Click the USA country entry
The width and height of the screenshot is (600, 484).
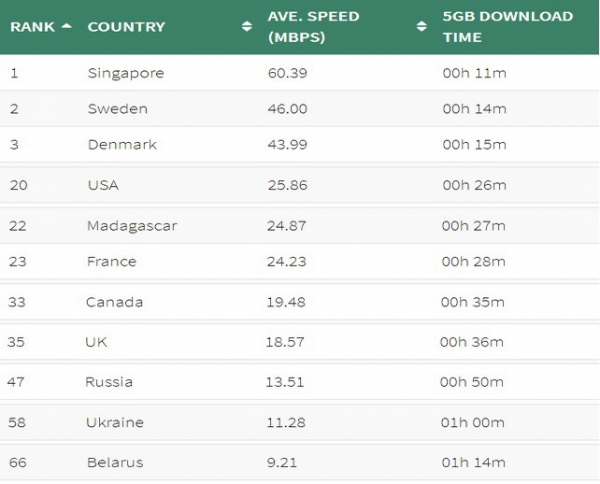click(x=103, y=185)
